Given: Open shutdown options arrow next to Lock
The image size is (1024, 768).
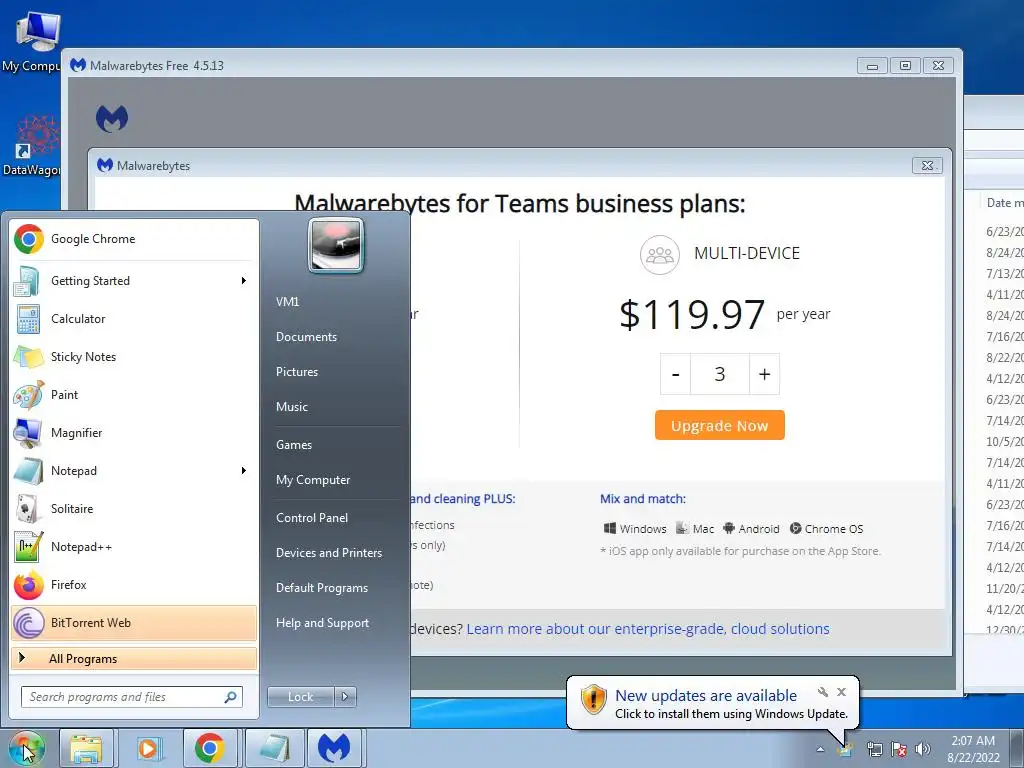Looking at the screenshot, I should (345, 697).
